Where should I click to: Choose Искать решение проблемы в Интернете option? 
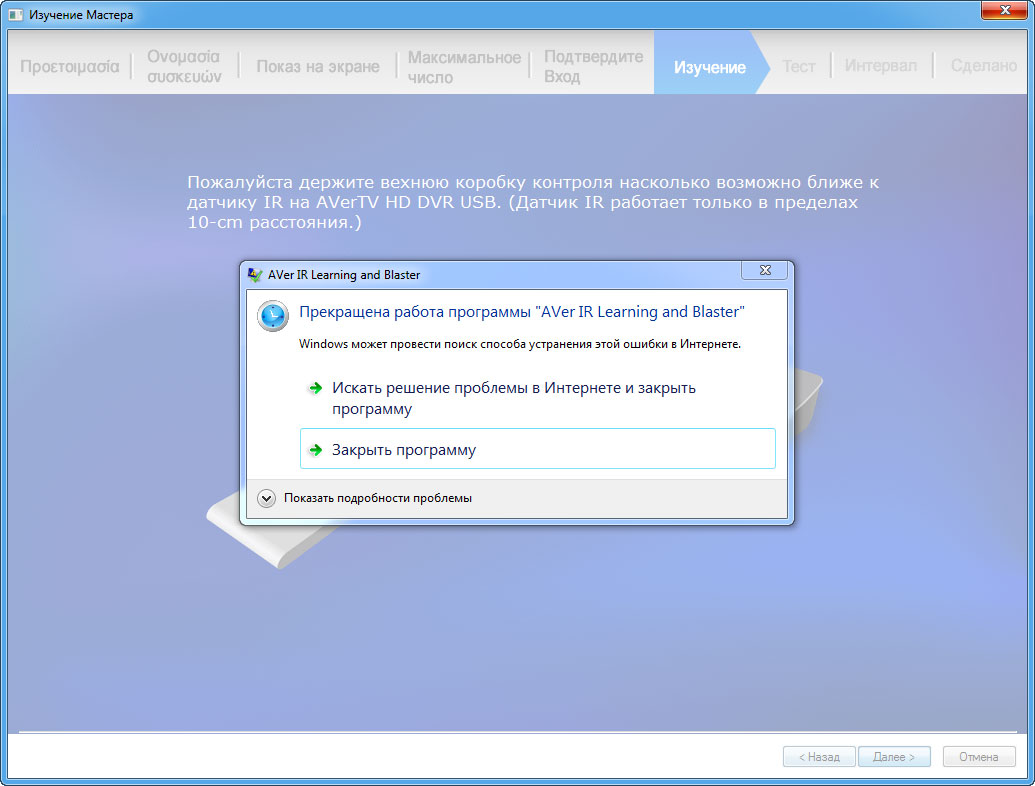coord(537,398)
